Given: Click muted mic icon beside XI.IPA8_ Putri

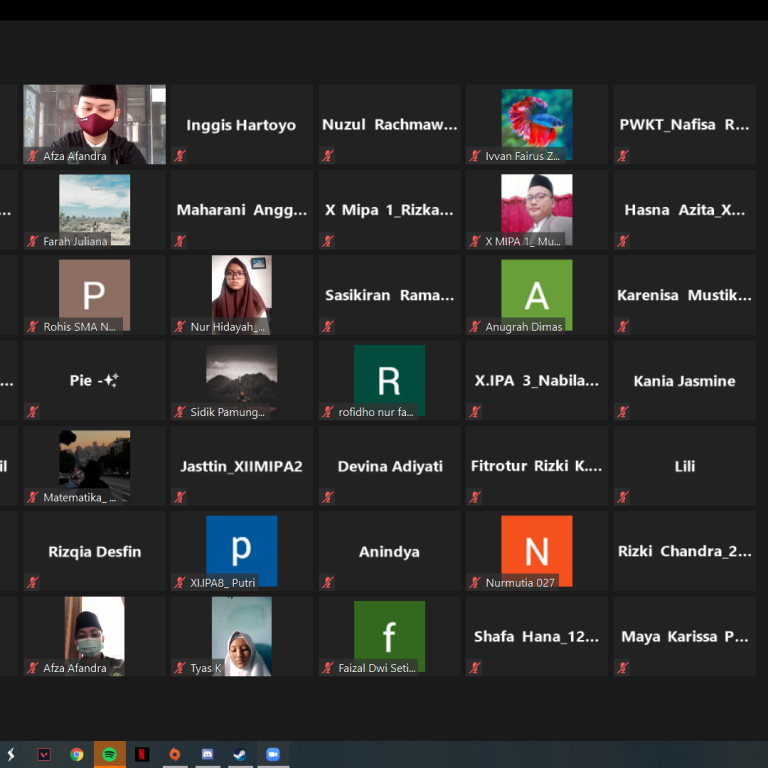Looking at the screenshot, I should tap(180, 583).
